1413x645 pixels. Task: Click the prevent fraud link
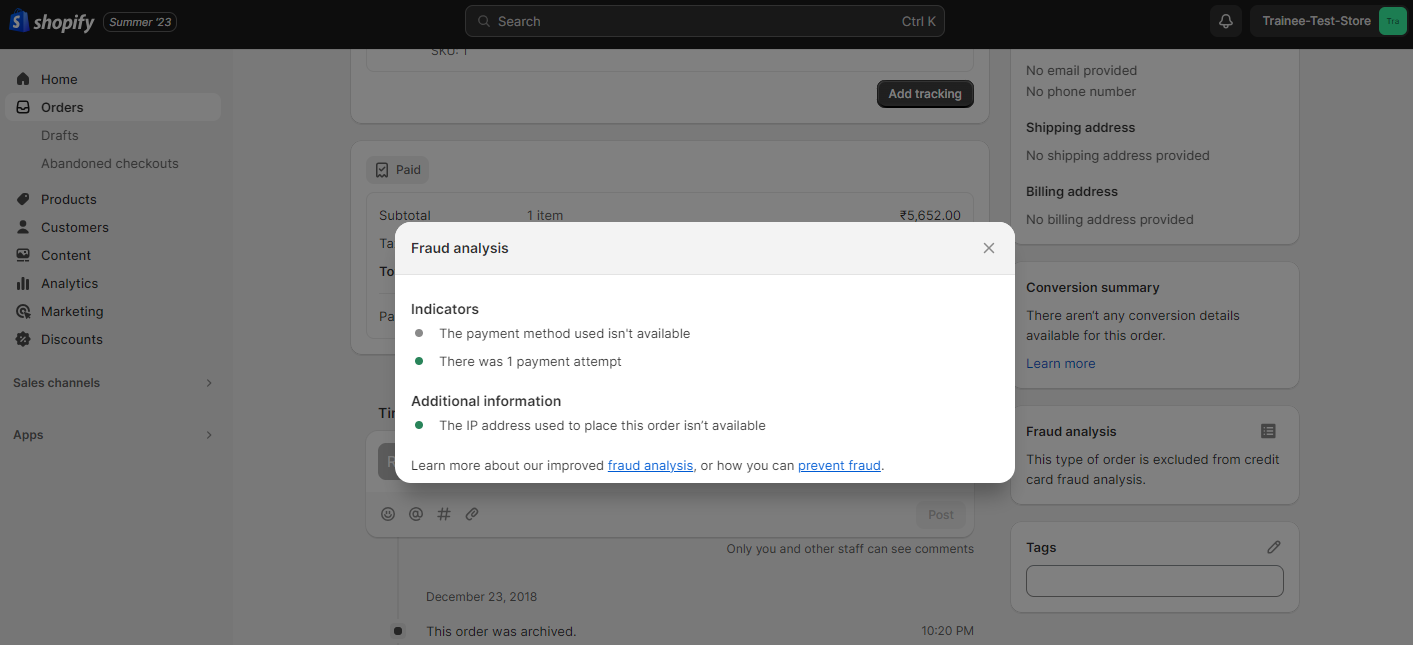(x=839, y=465)
